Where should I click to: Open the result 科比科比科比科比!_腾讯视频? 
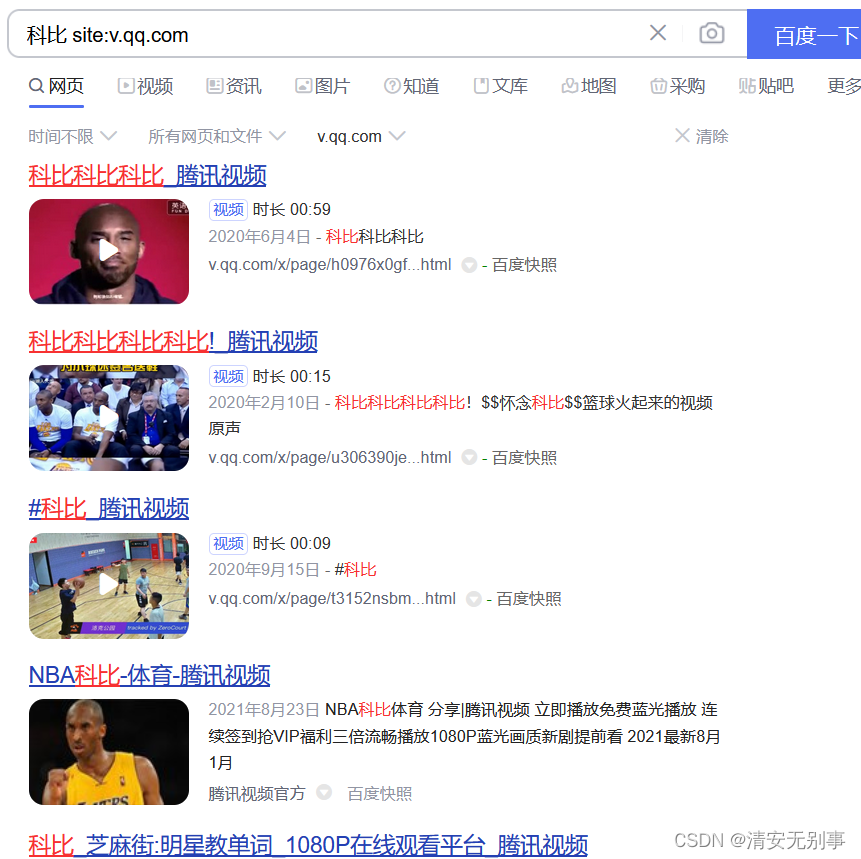click(x=173, y=342)
